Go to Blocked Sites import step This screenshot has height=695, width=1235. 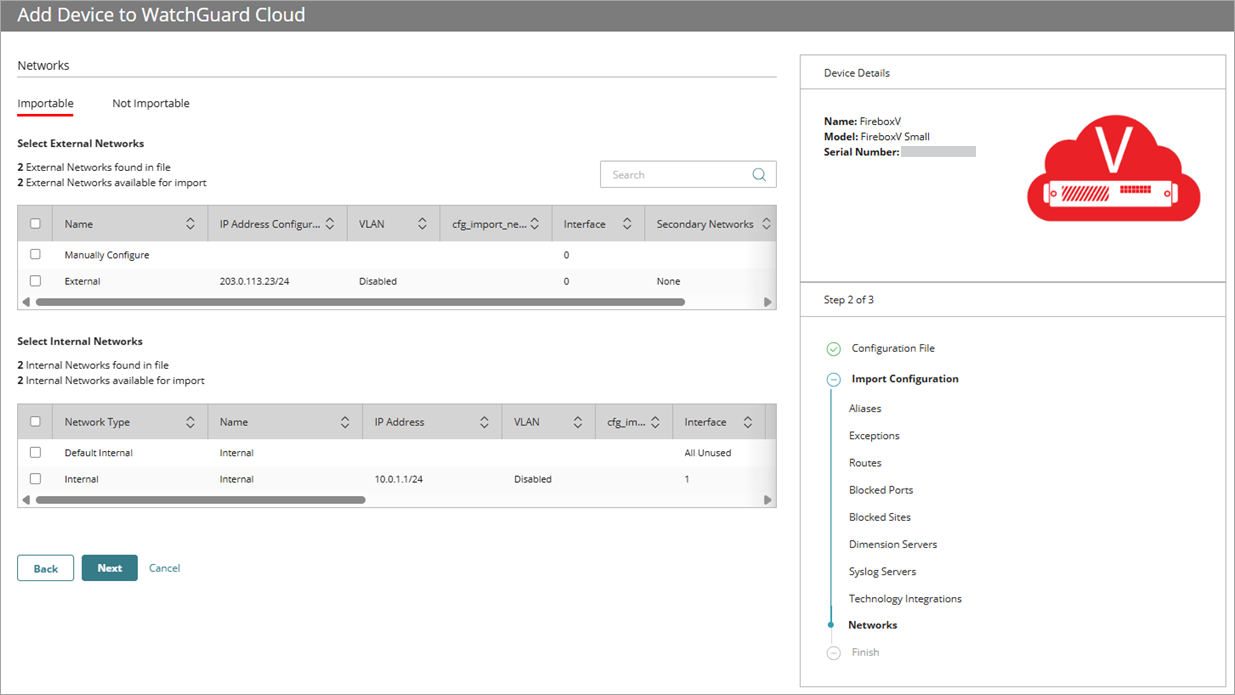[x=880, y=517]
